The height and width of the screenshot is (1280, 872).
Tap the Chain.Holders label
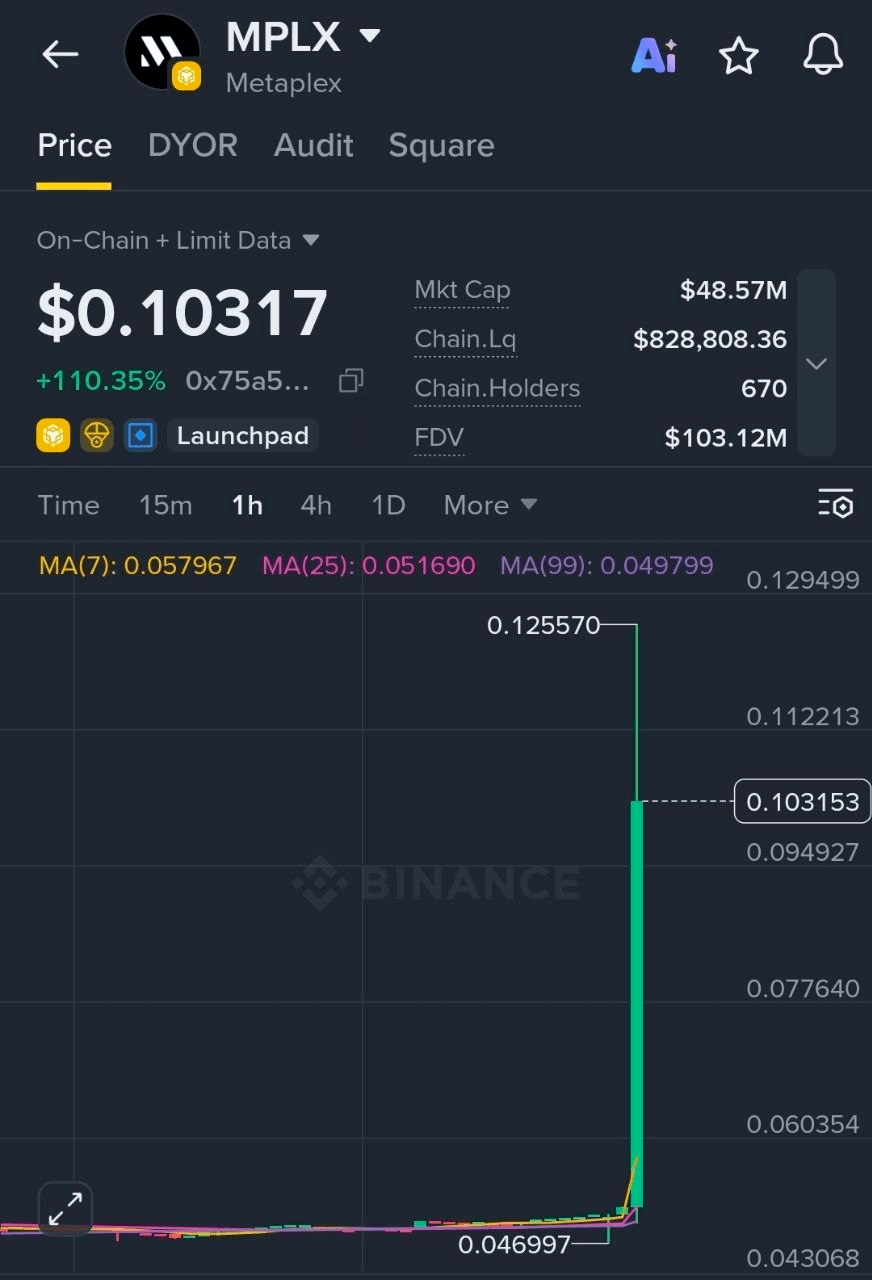[497, 389]
